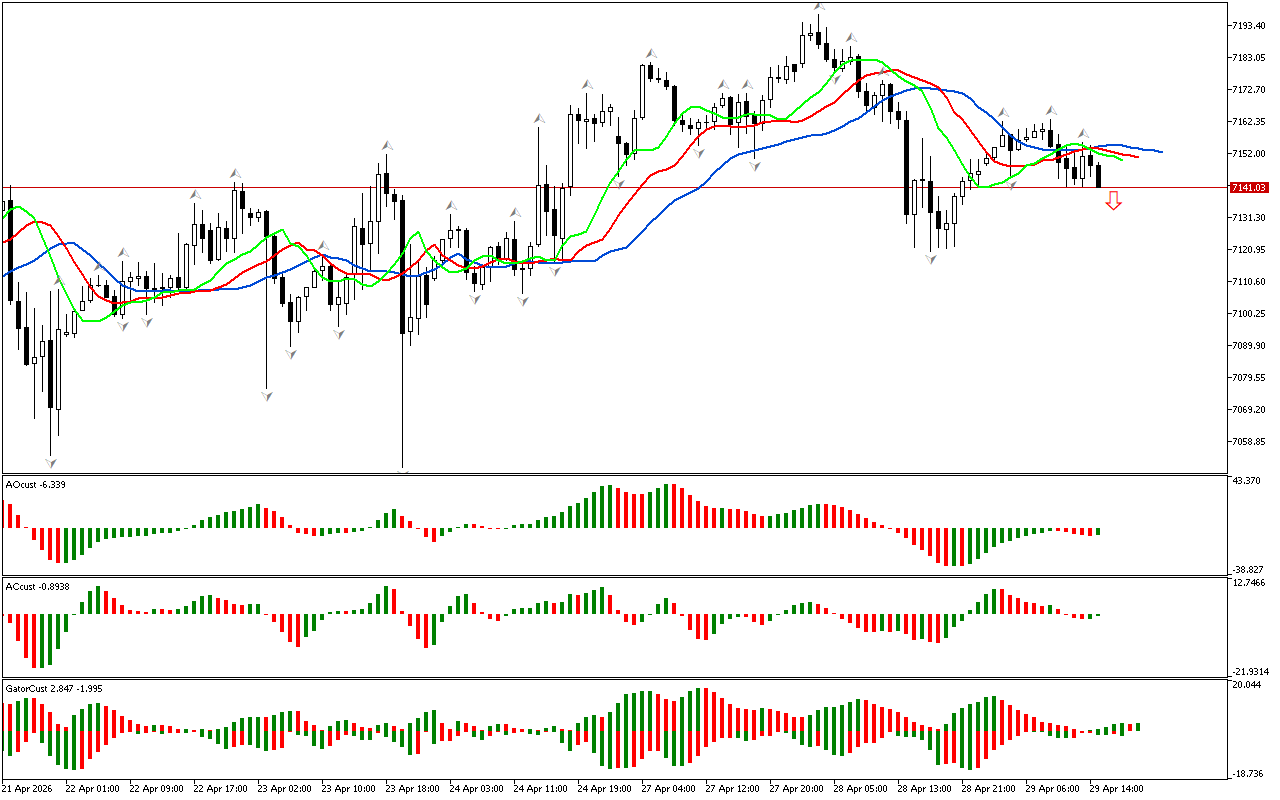1280x800 pixels.
Task: Click the fractal arrow below 28 Apr 13:00 low
Action: click(x=931, y=259)
